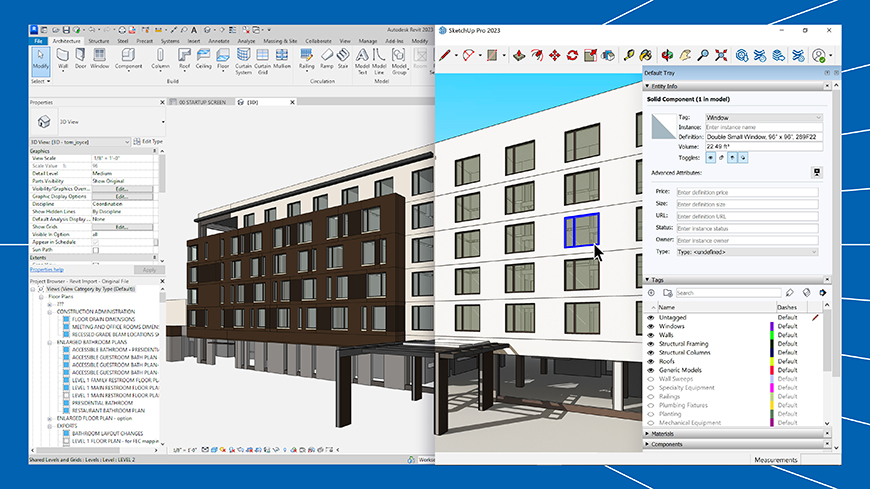The height and width of the screenshot is (489, 870).
Task: Click the Apply button in Properties panel
Action: coord(147,269)
